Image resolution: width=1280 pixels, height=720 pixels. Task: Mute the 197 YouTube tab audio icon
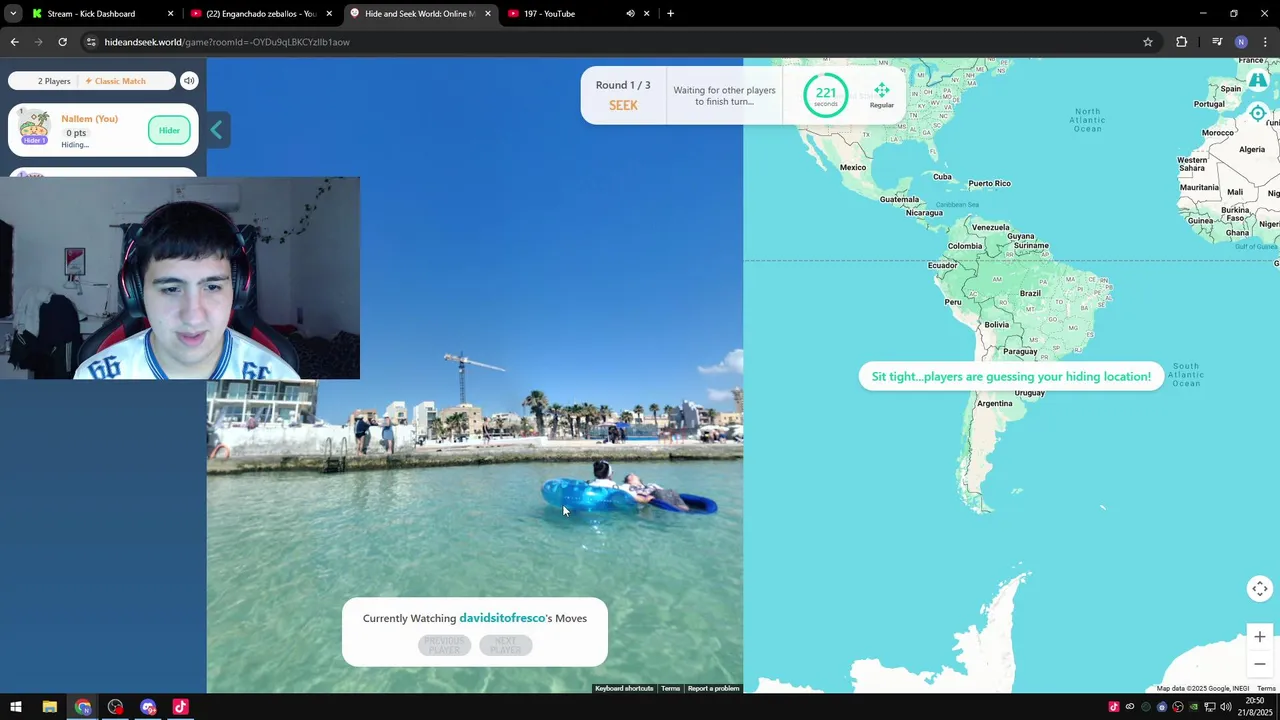pos(630,14)
